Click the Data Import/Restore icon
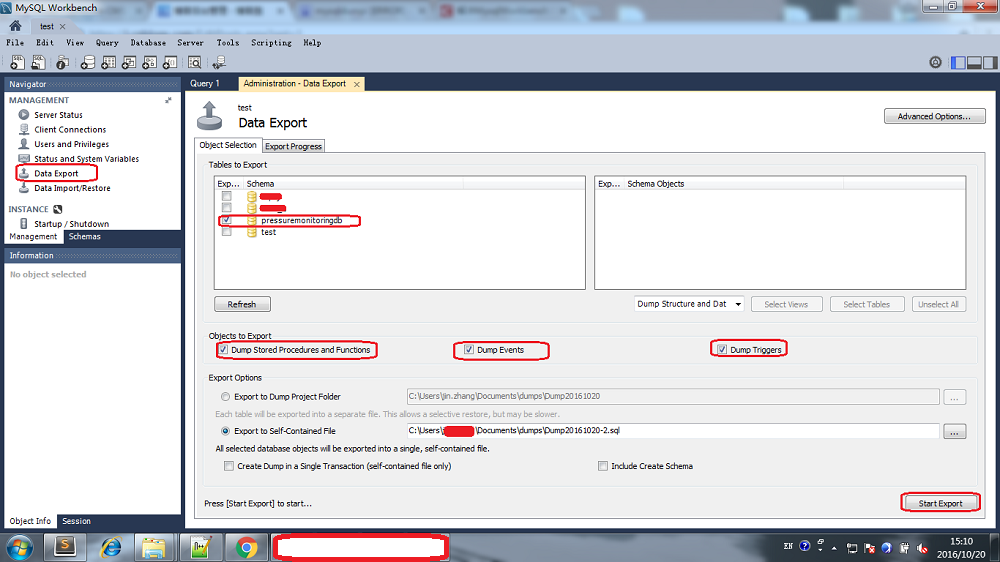Image resolution: width=1000 pixels, height=562 pixels. (24, 188)
